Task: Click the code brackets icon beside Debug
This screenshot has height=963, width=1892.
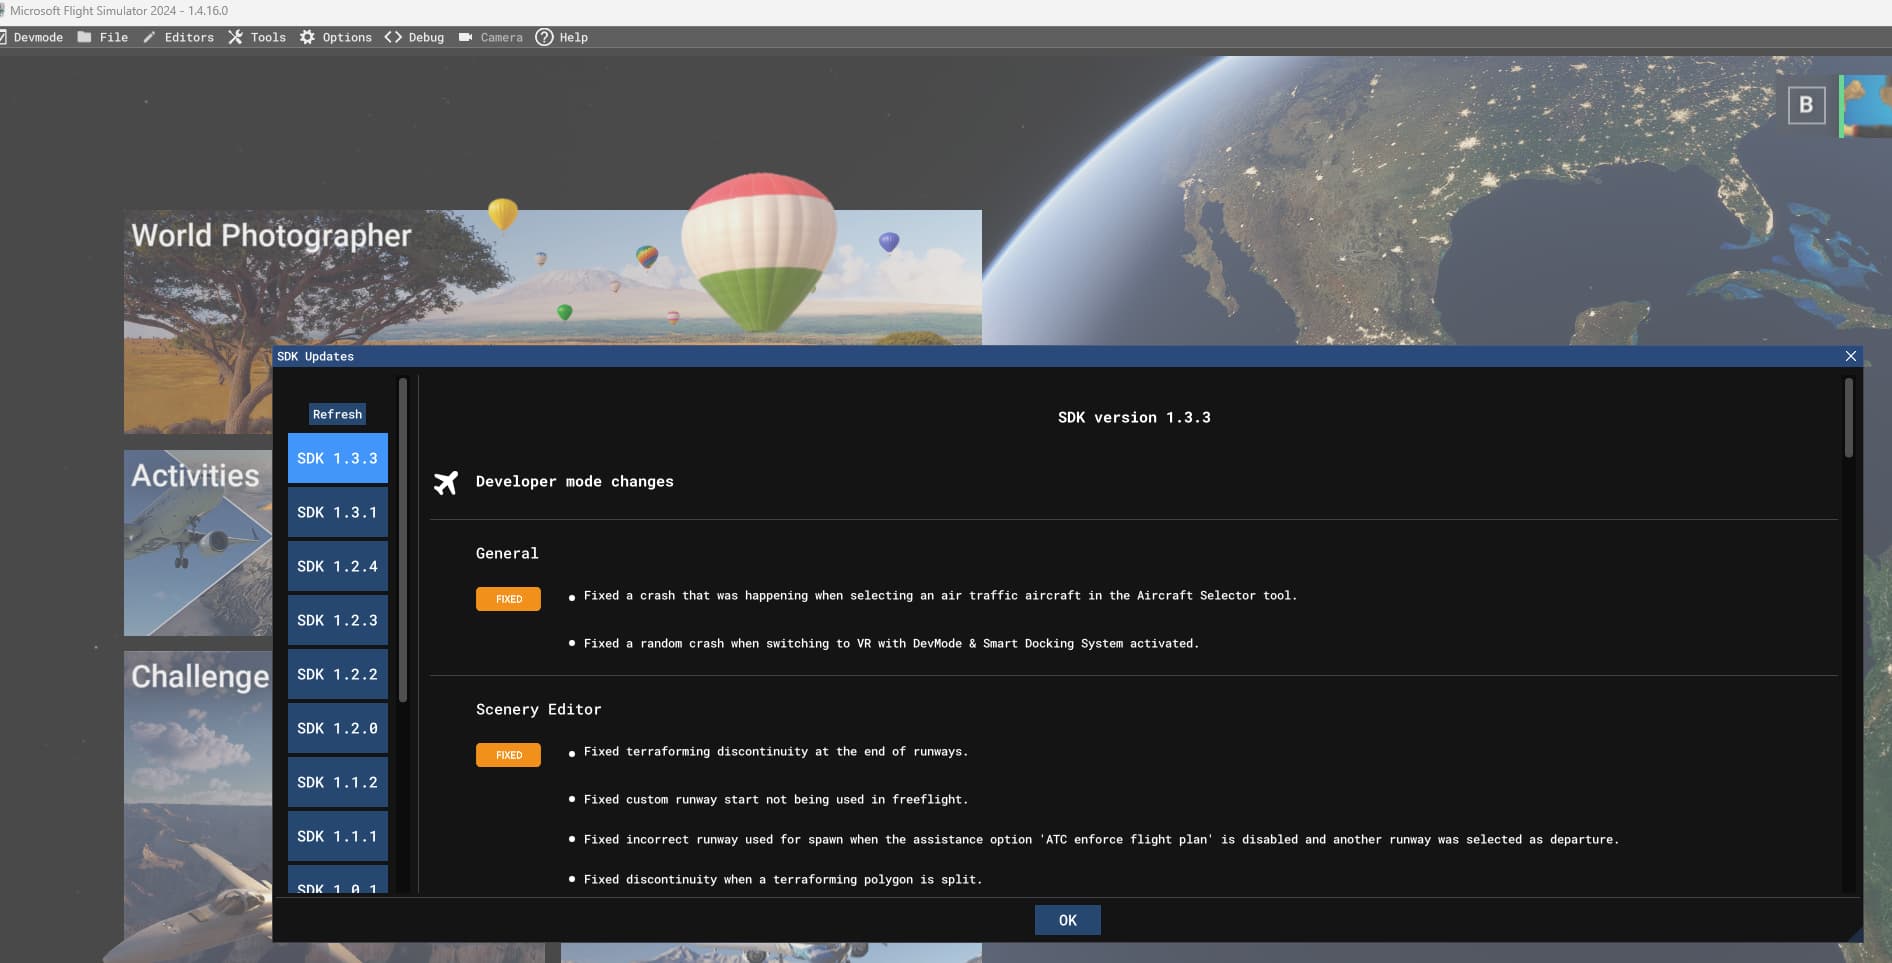Action: [393, 37]
